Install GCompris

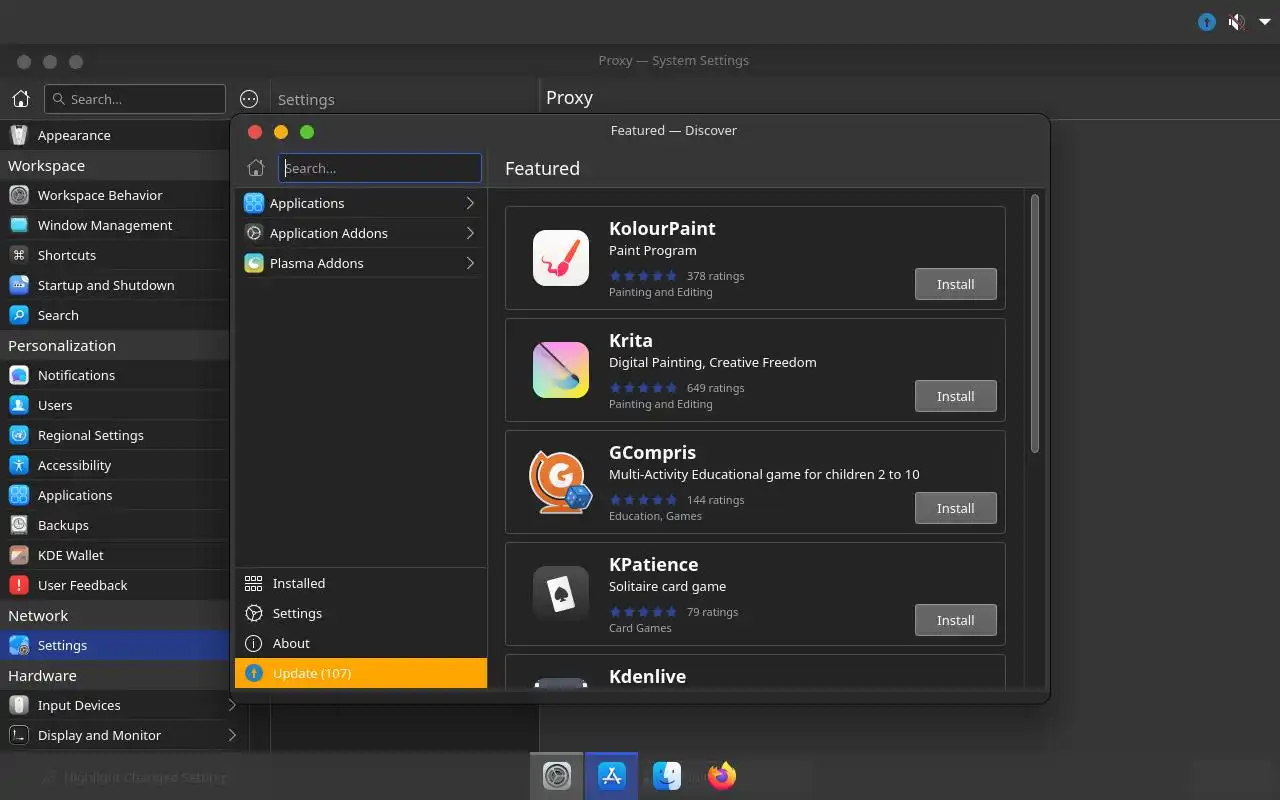point(956,508)
